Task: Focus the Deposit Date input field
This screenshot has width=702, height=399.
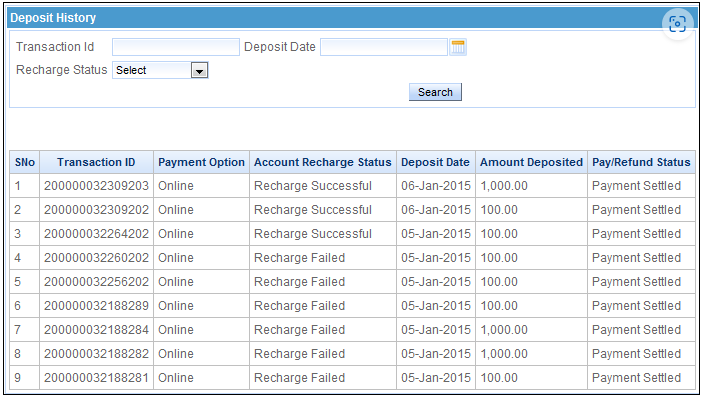Action: [x=384, y=47]
